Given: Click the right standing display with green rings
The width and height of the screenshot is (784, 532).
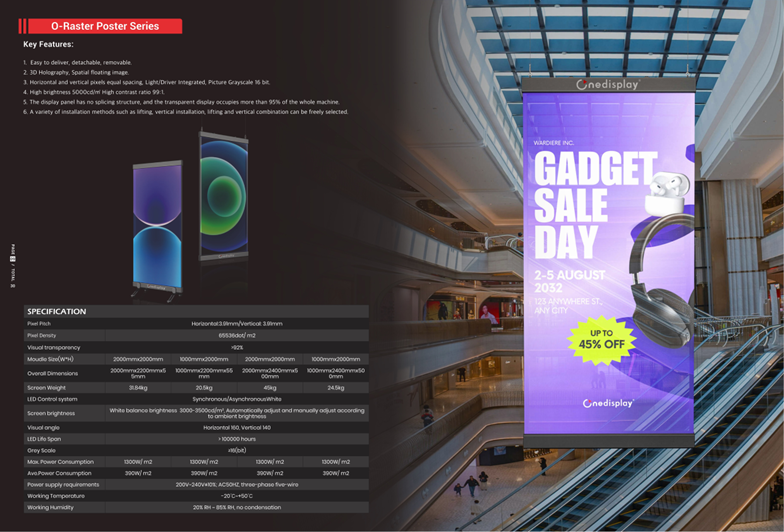Looking at the screenshot, I should [223, 210].
